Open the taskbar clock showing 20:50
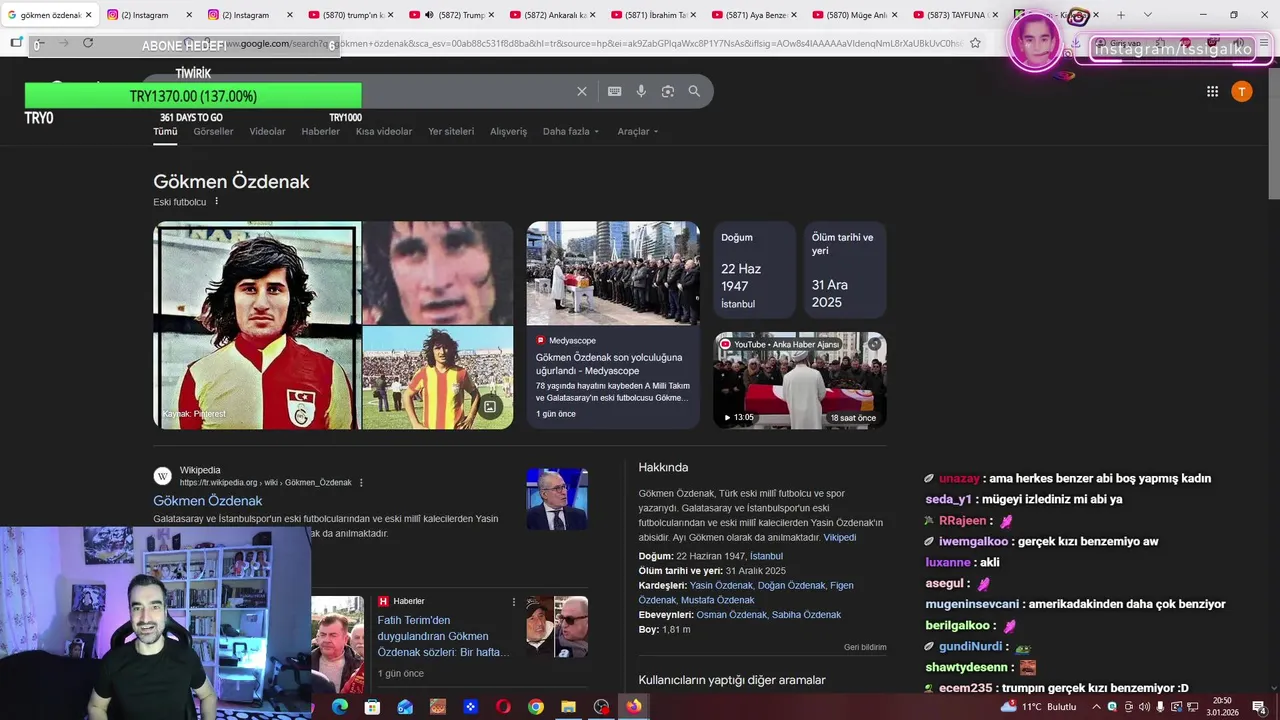This screenshot has height=720, width=1280. tap(1222, 707)
